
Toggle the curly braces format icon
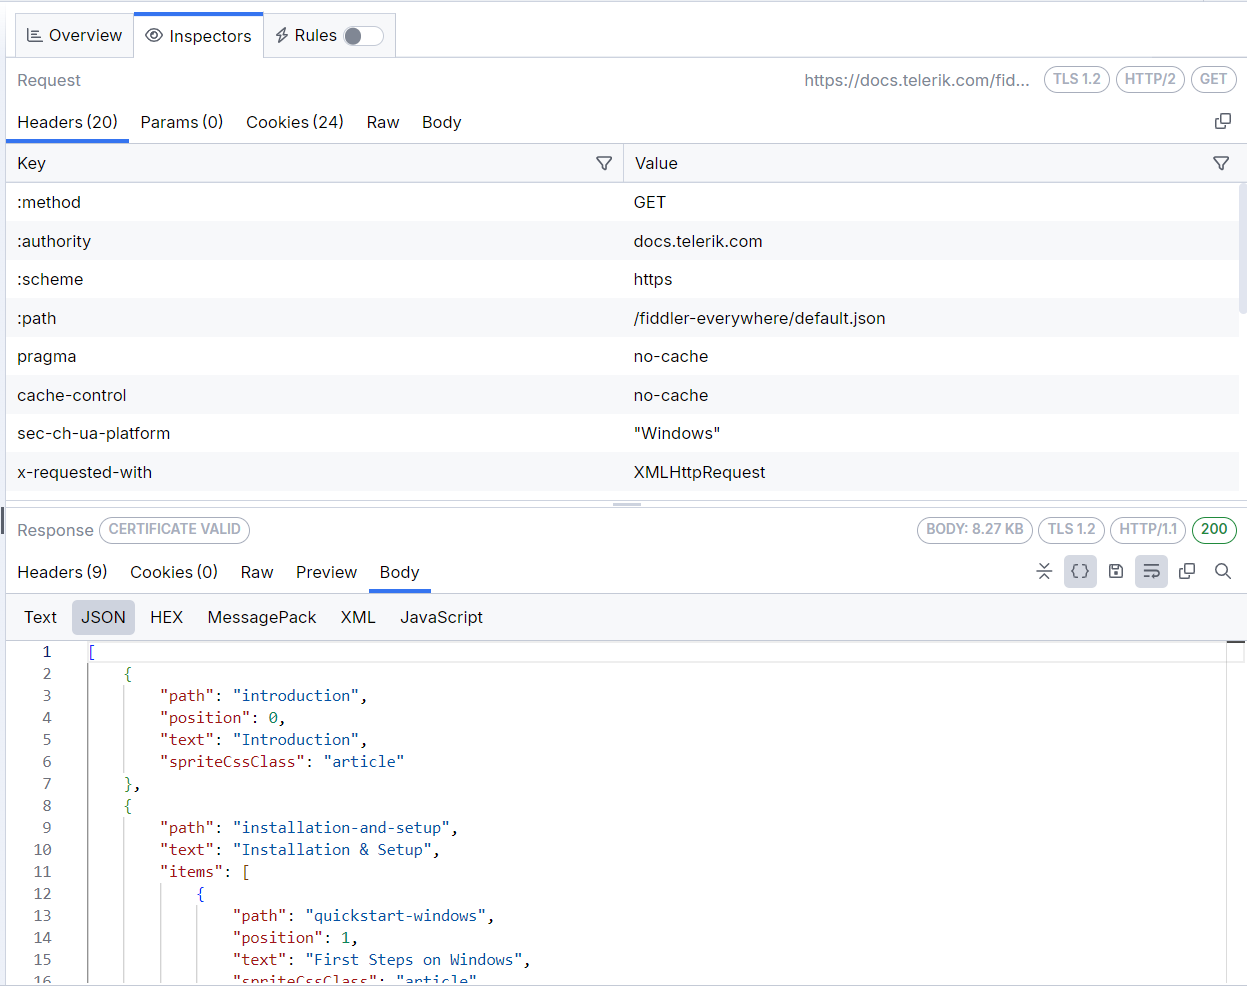[x=1080, y=571]
